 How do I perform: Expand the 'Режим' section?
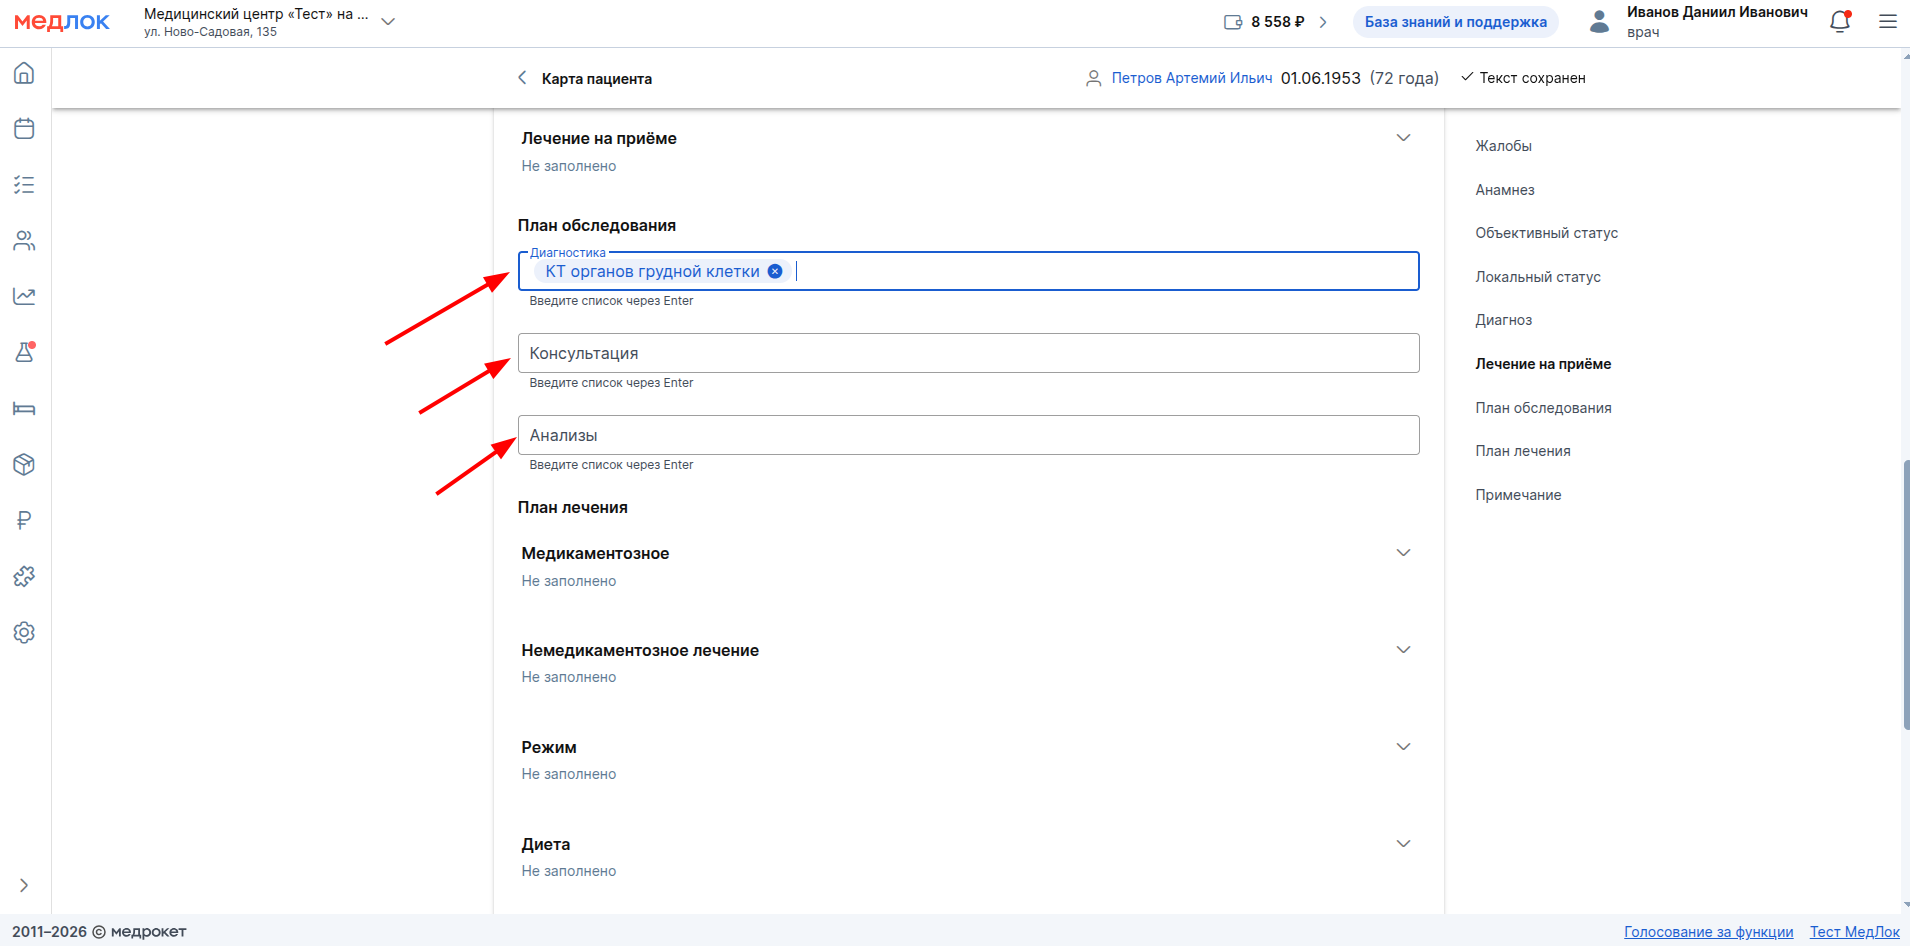tap(1403, 747)
